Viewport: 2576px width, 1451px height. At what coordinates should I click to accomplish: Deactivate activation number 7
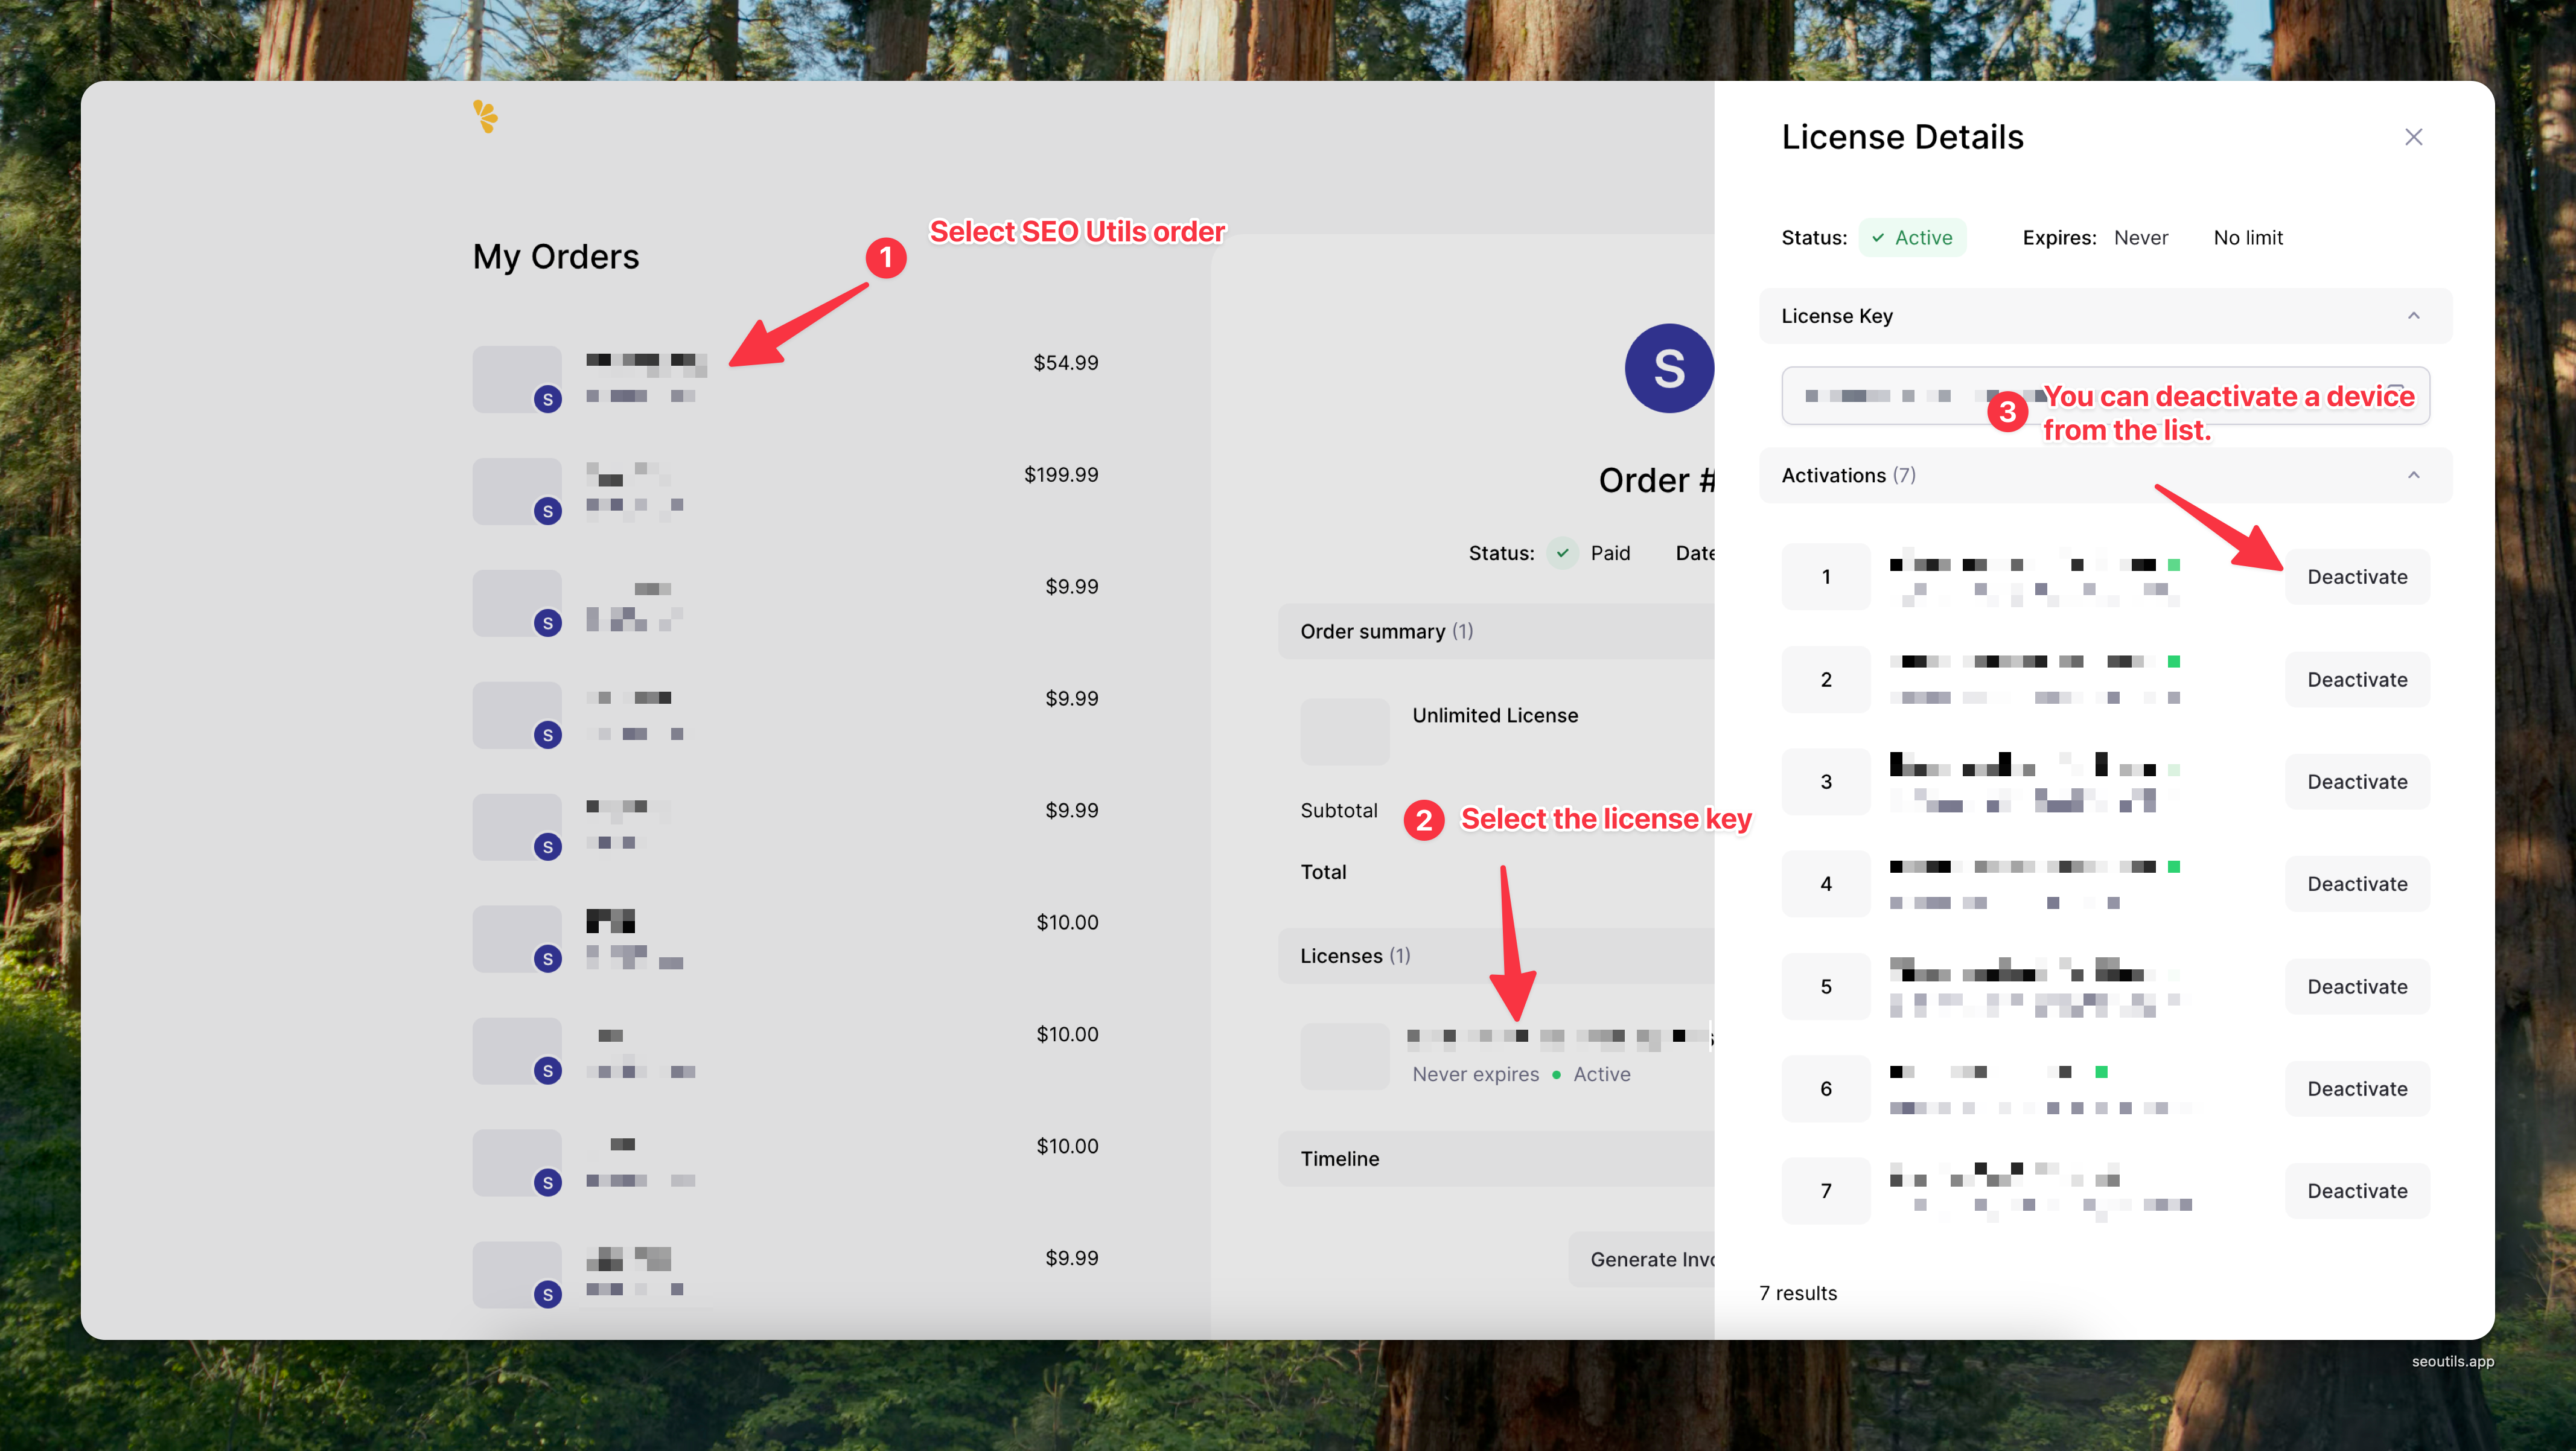[x=2356, y=1191]
